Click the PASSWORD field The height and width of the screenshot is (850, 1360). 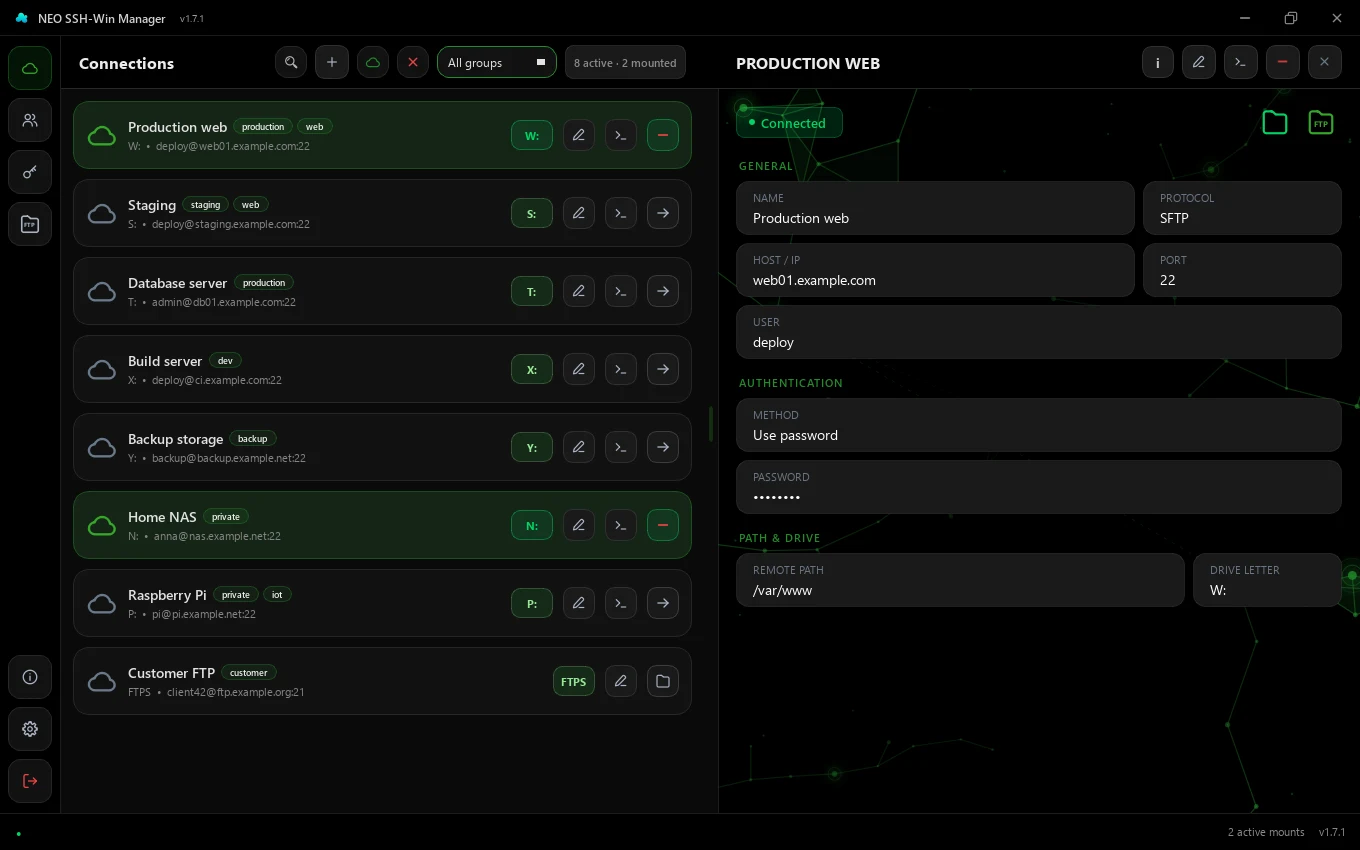click(x=1039, y=487)
